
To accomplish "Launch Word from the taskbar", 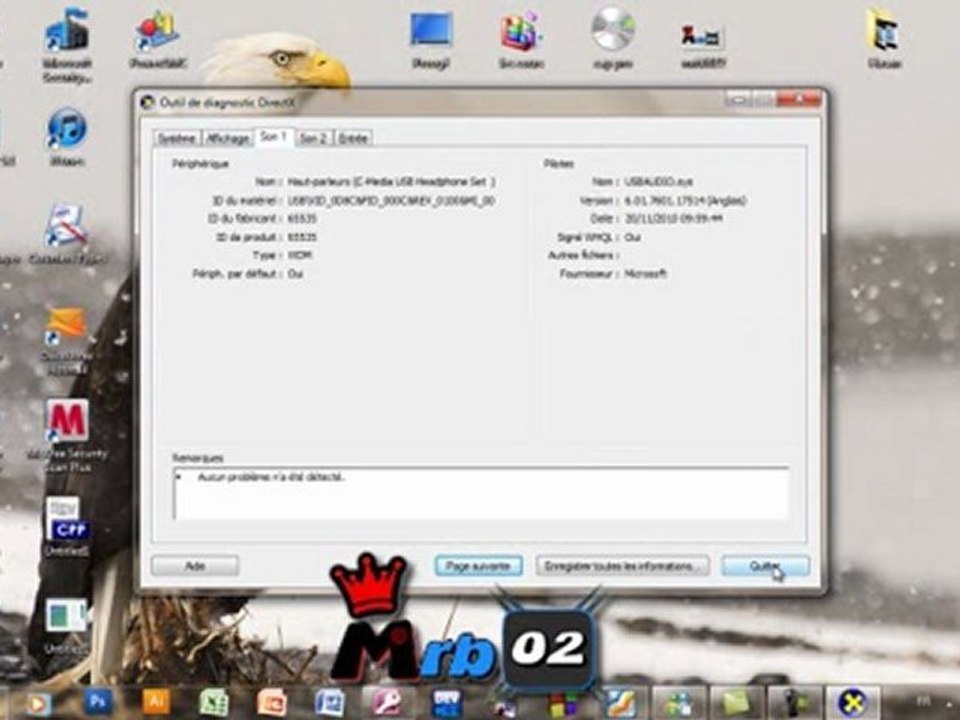I will pos(330,702).
